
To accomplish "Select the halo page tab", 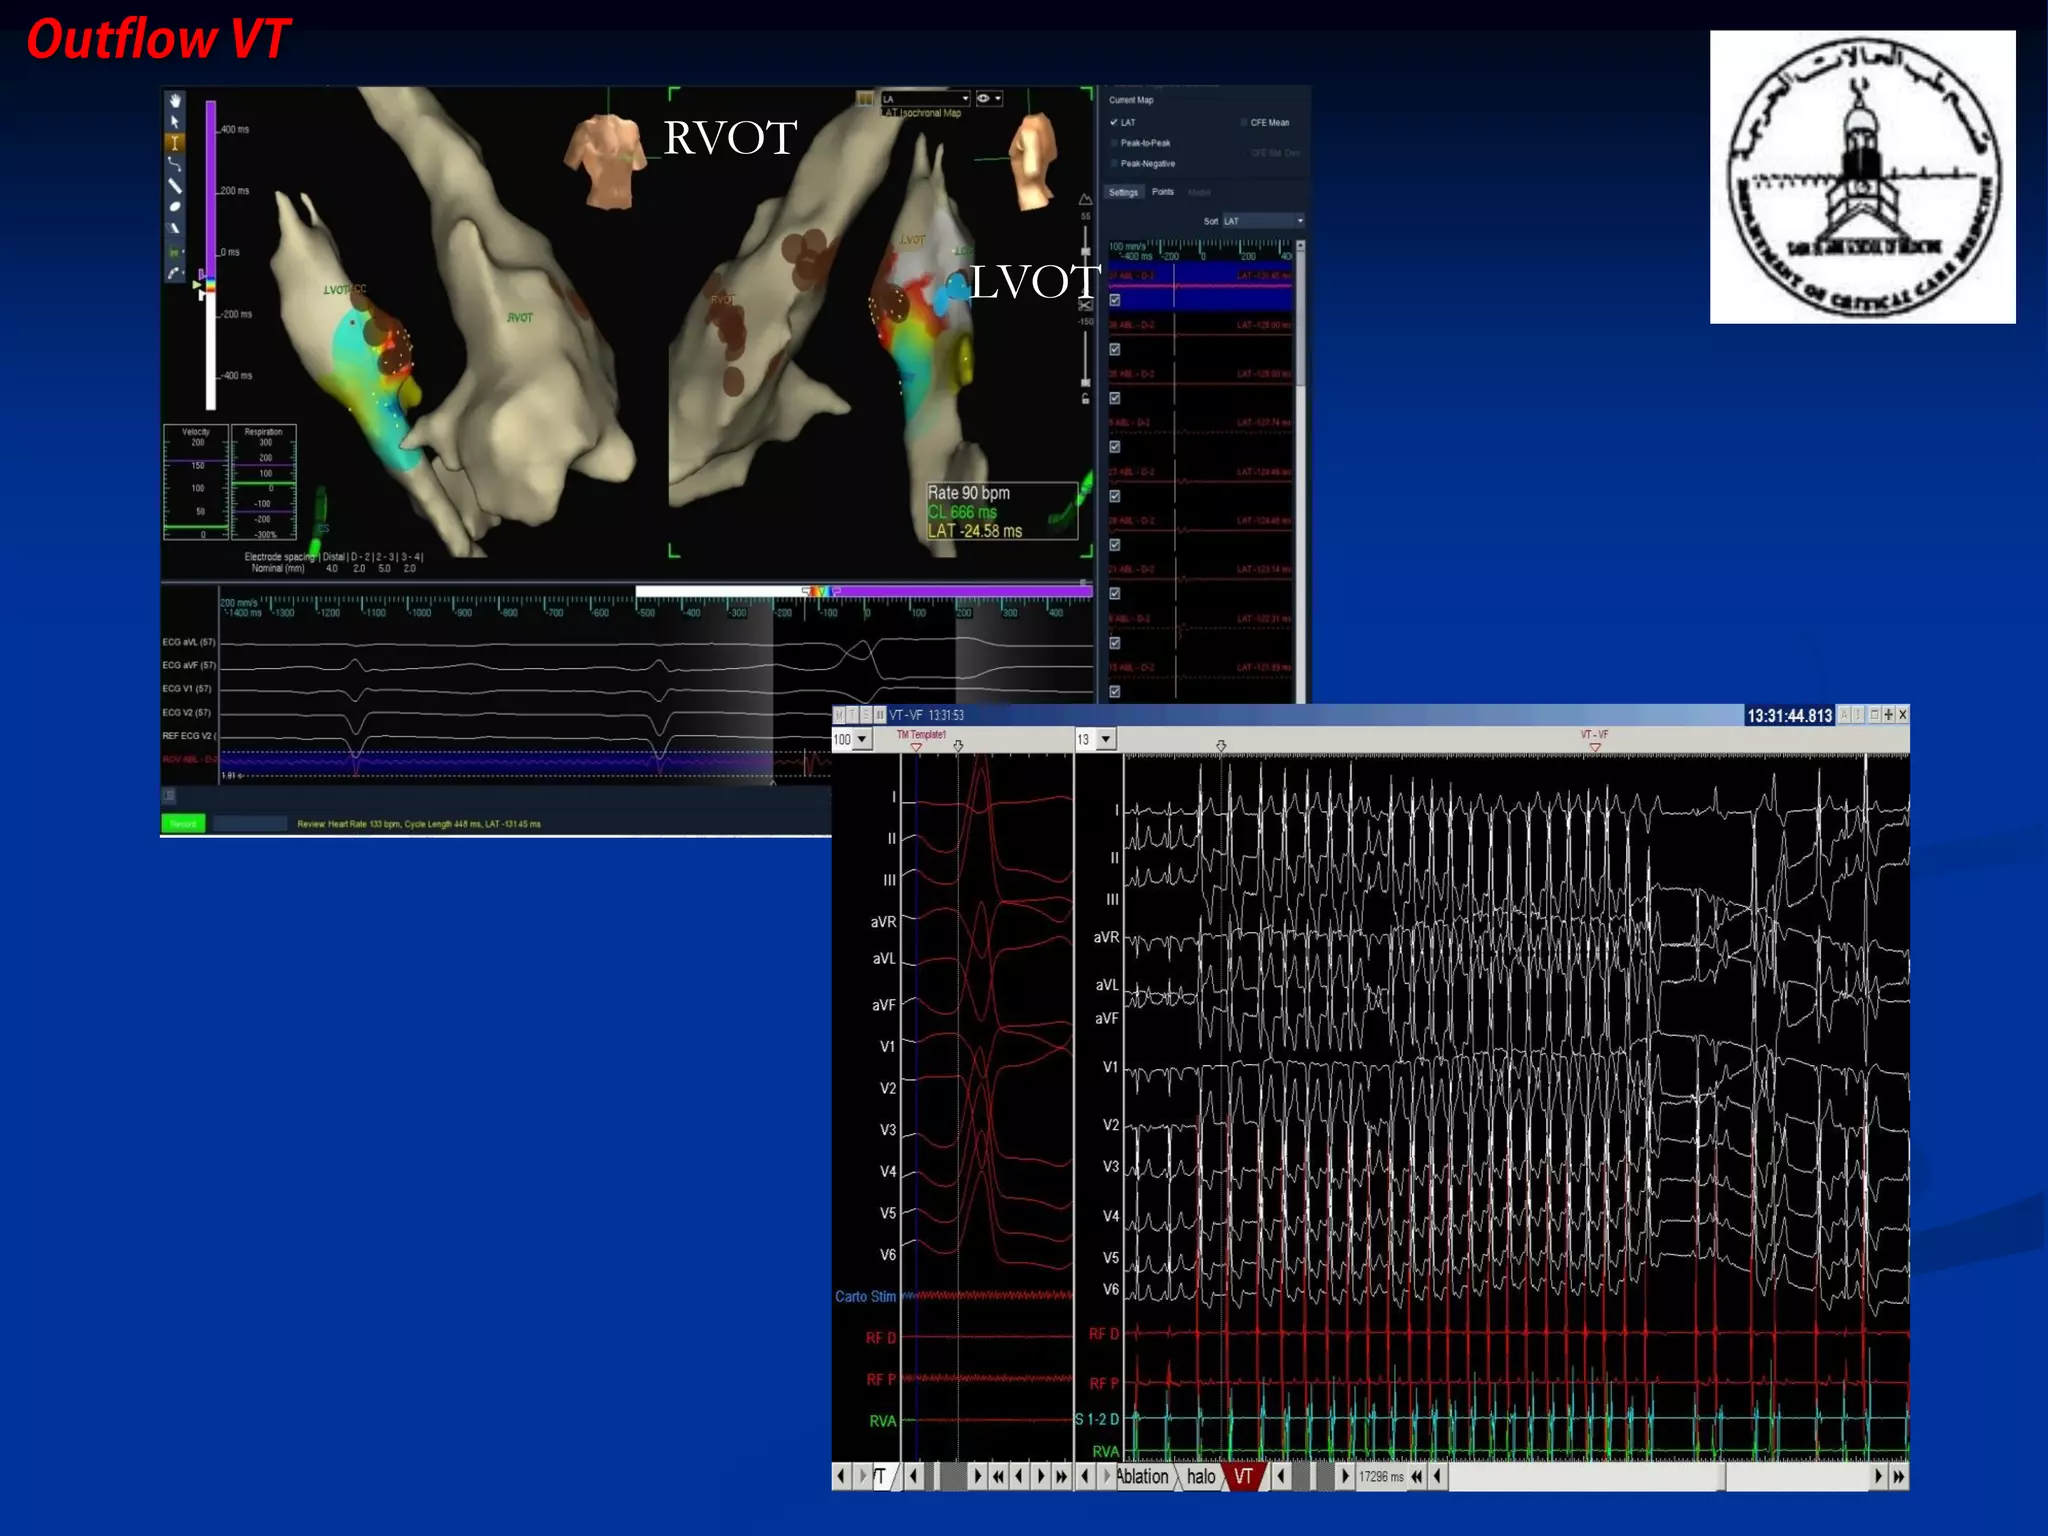I will 1201,1477.
